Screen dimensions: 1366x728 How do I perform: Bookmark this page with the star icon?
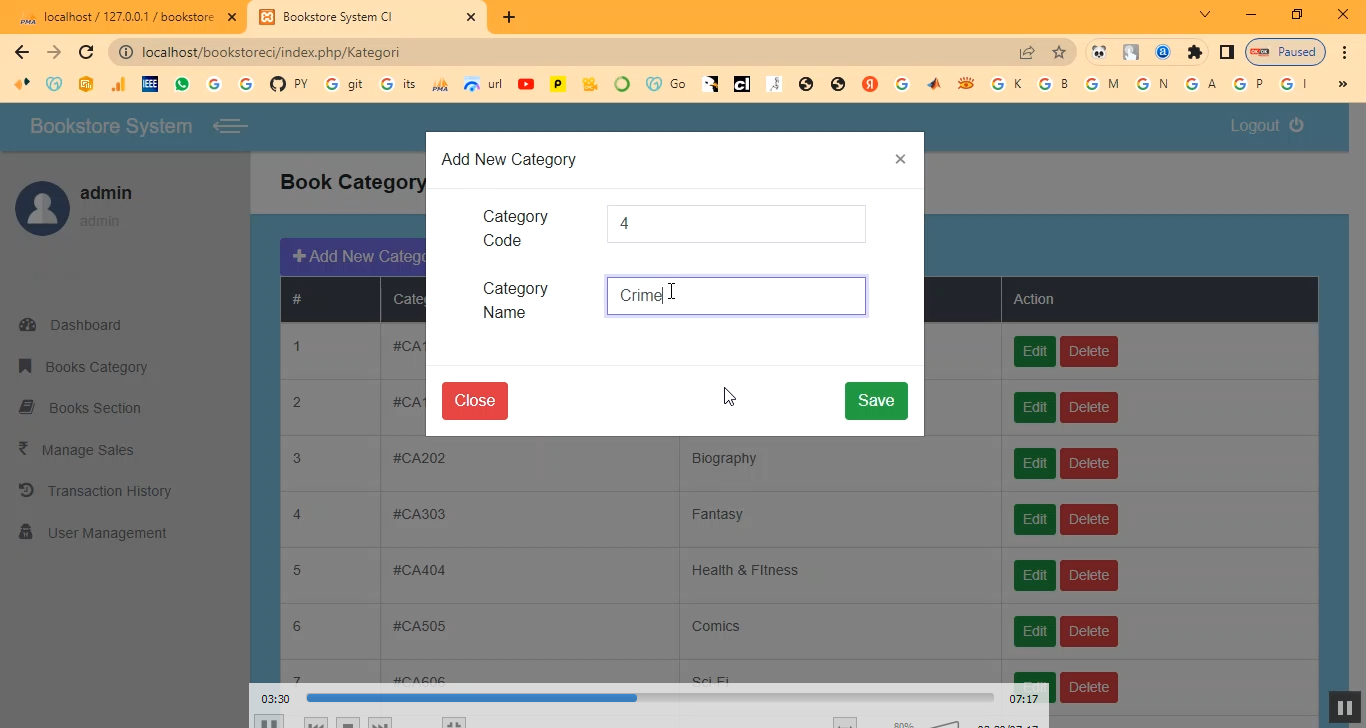pos(1059,52)
